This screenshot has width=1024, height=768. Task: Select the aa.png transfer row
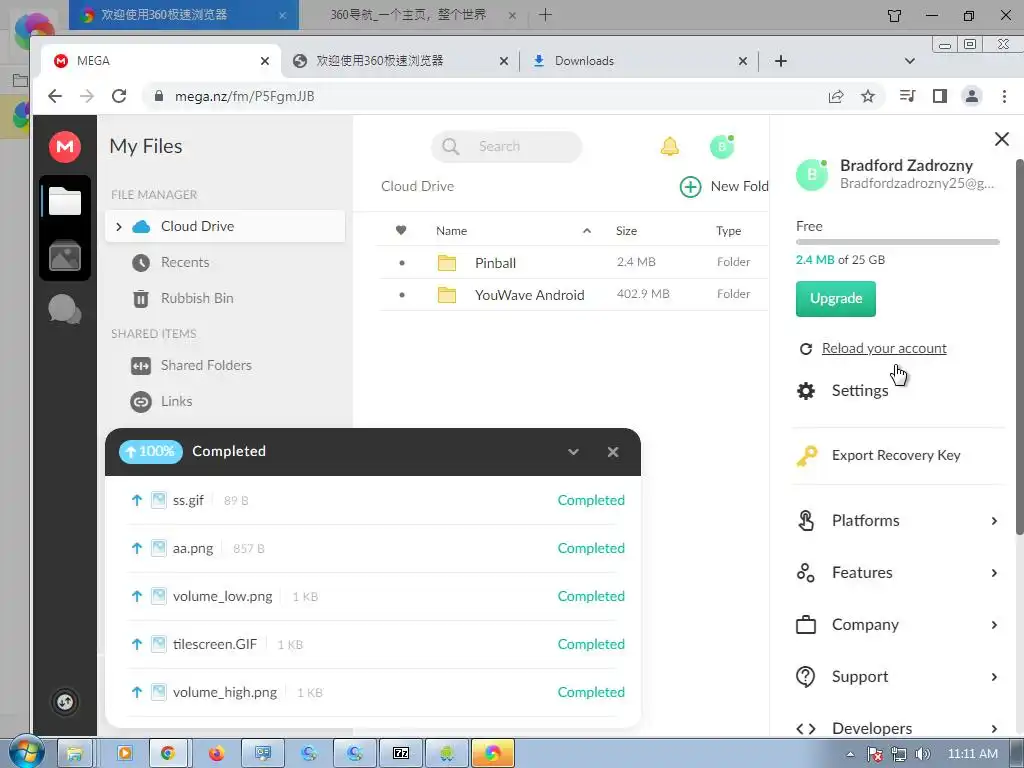pos(373,549)
